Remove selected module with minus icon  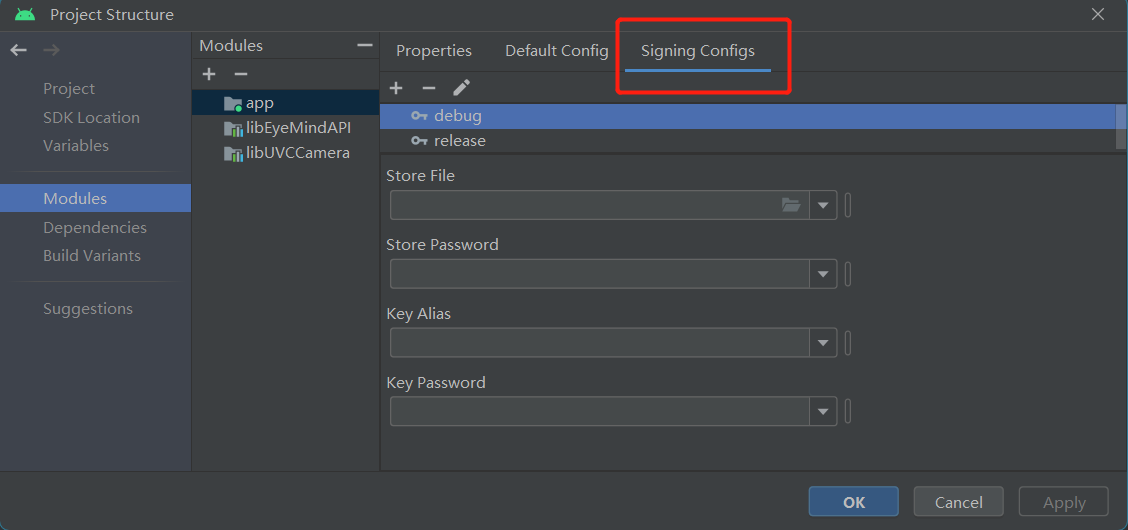tap(240, 75)
